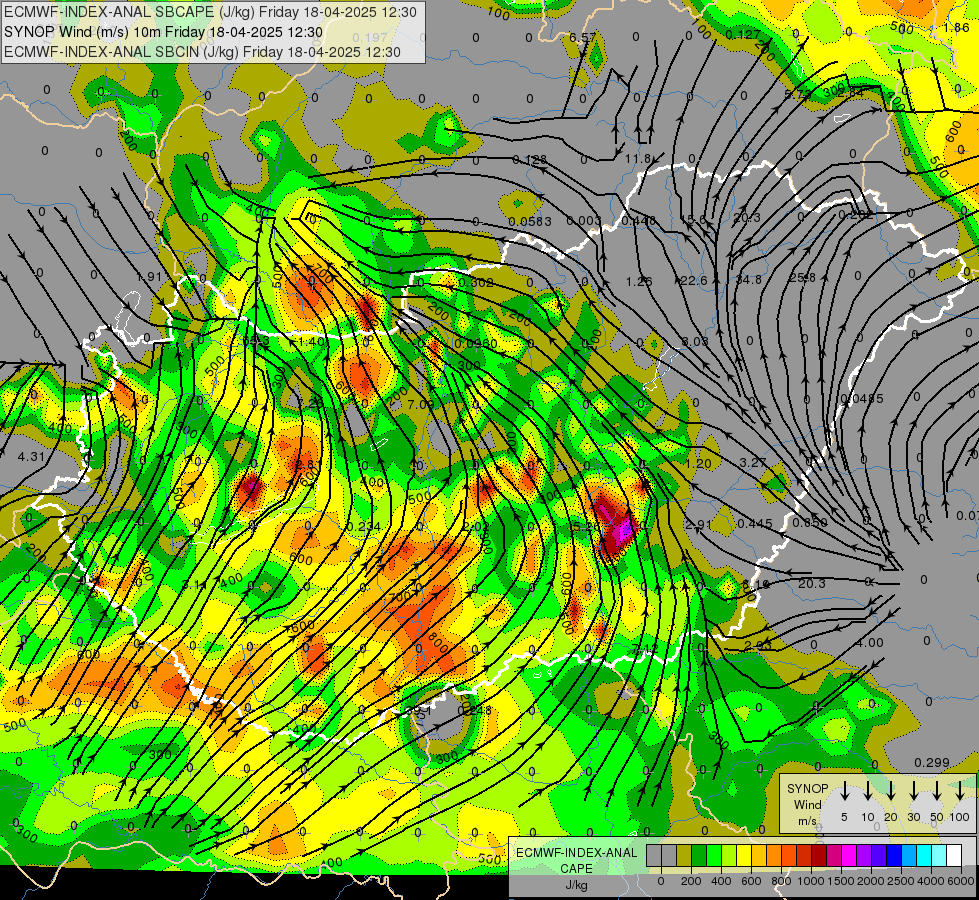The height and width of the screenshot is (900, 979).
Task: Click the 6000 tick label on CAPE scale
Action: (961, 881)
